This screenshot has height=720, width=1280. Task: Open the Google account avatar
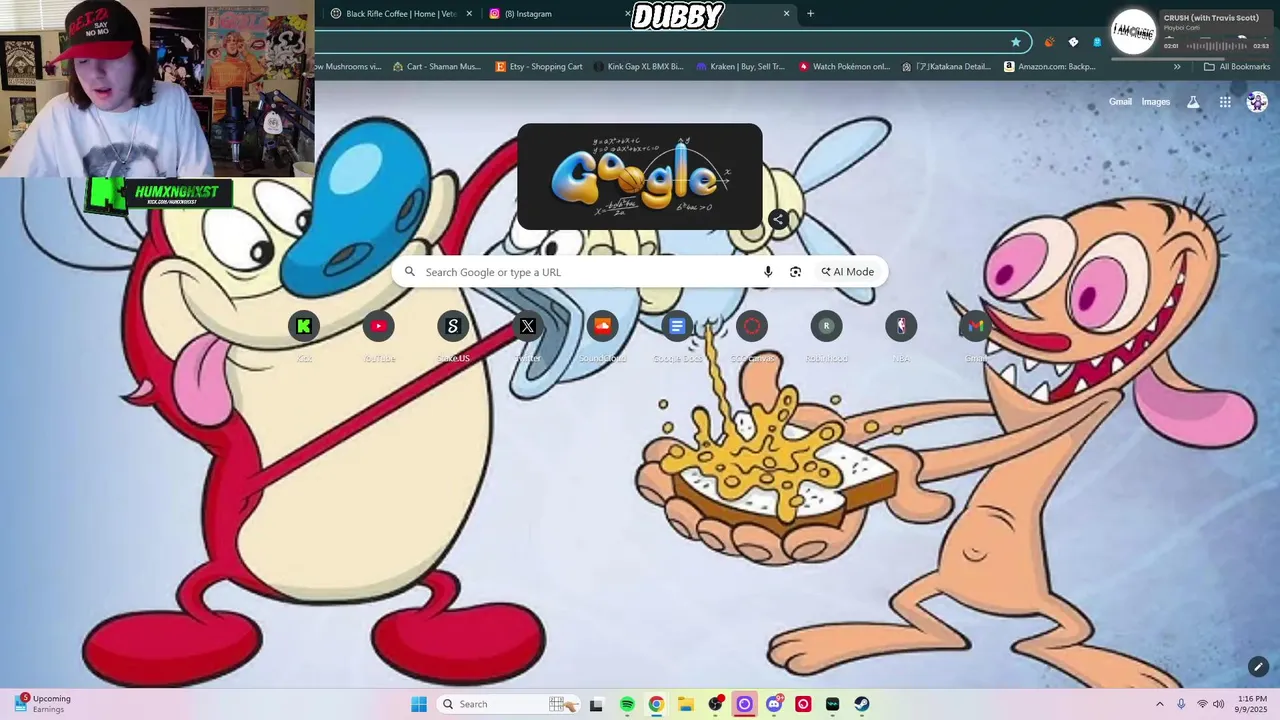[1257, 102]
